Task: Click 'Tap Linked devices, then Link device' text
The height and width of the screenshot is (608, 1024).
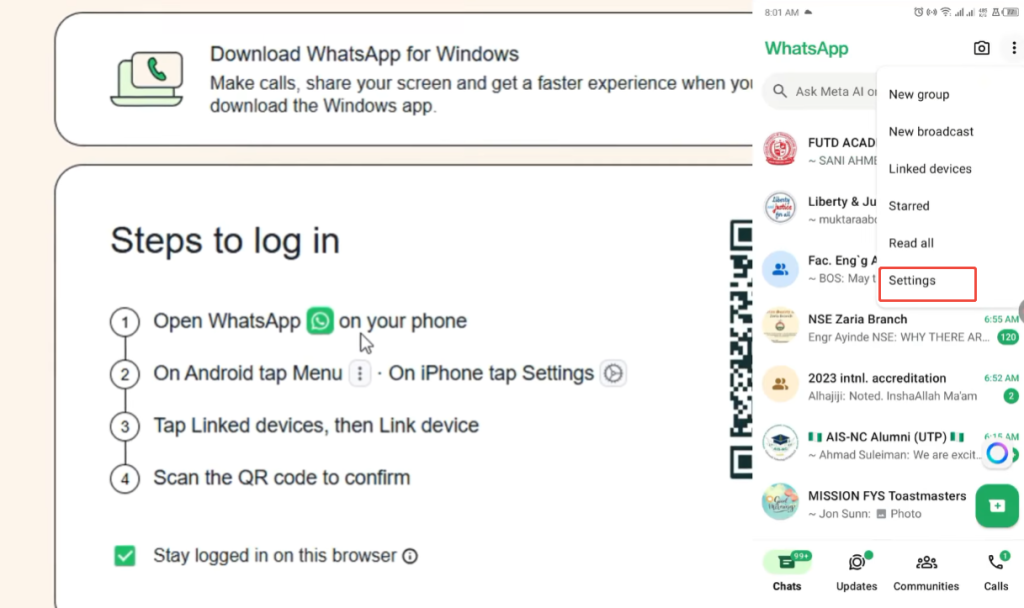Action: (316, 425)
